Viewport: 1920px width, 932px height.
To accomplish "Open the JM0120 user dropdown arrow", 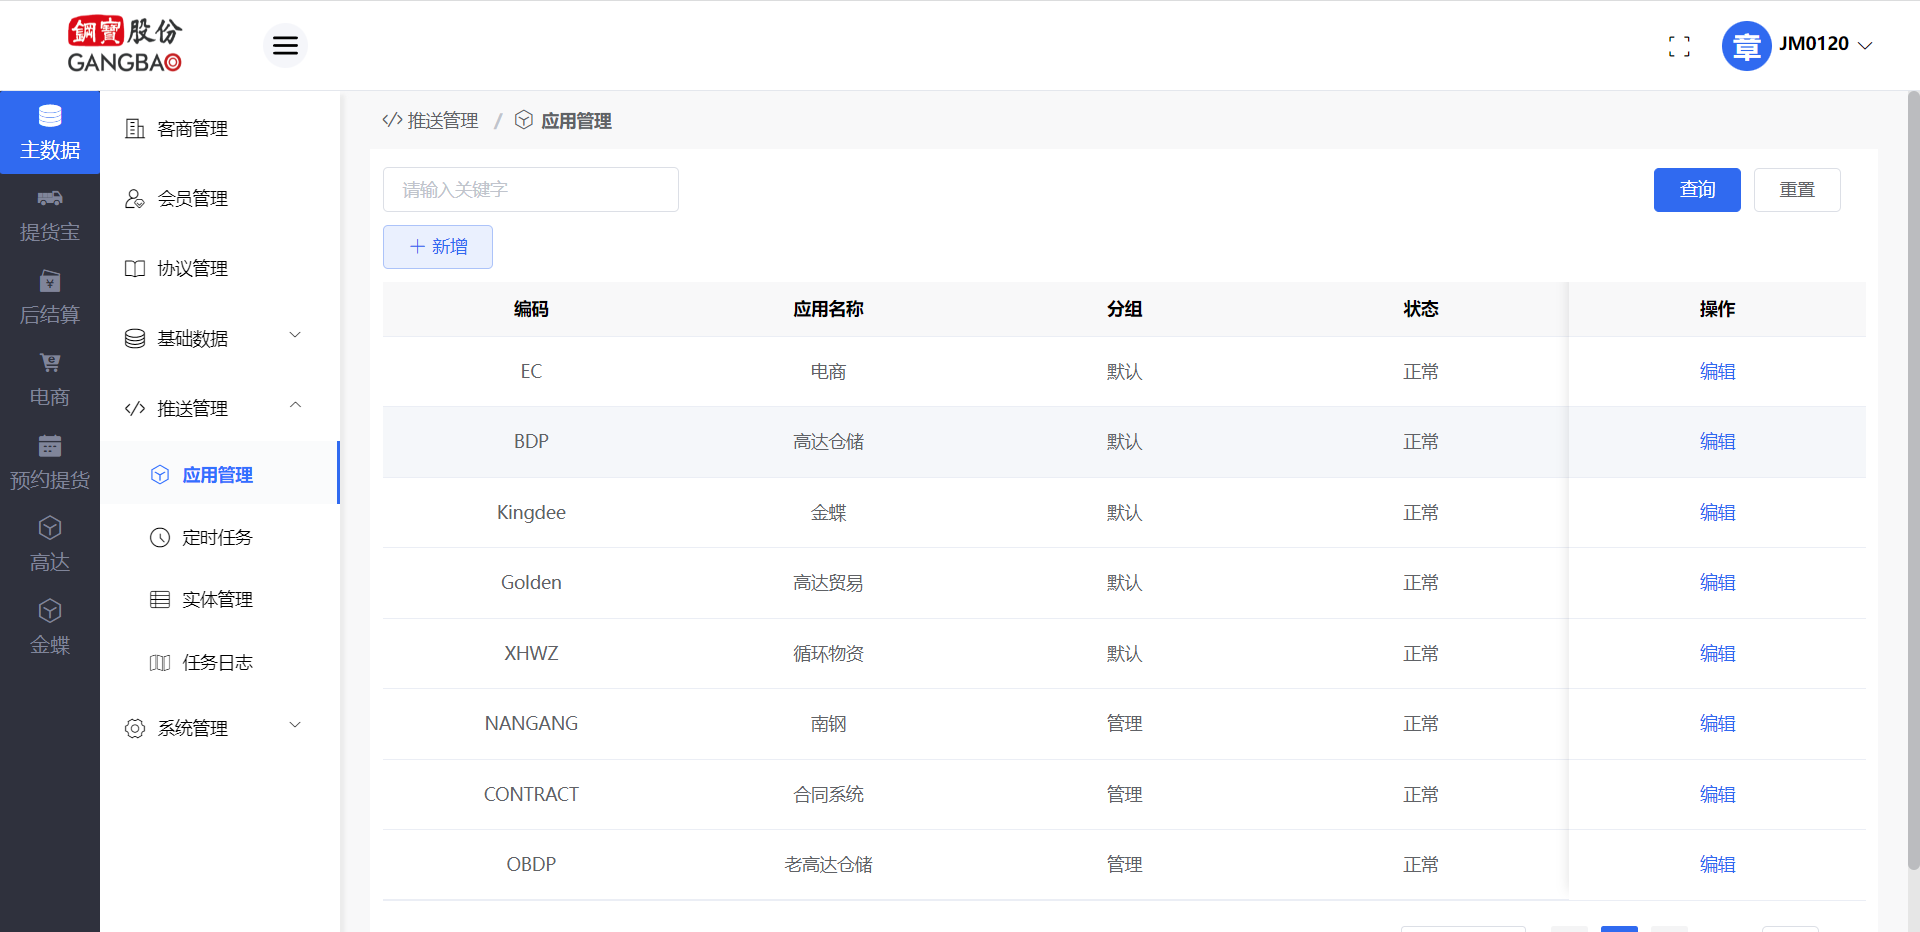I will (x=1865, y=45).
